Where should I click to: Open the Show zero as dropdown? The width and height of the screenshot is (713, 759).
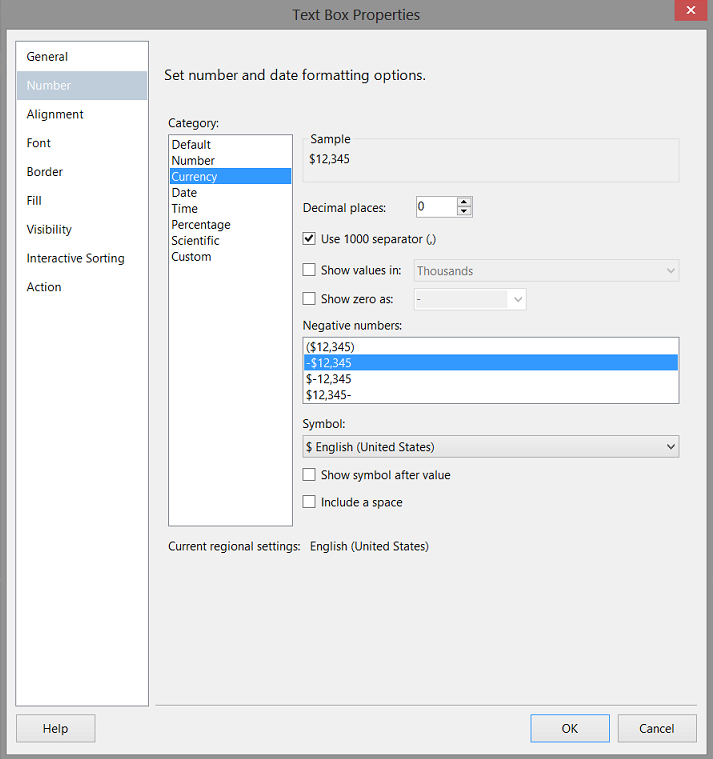pos(517,299)
